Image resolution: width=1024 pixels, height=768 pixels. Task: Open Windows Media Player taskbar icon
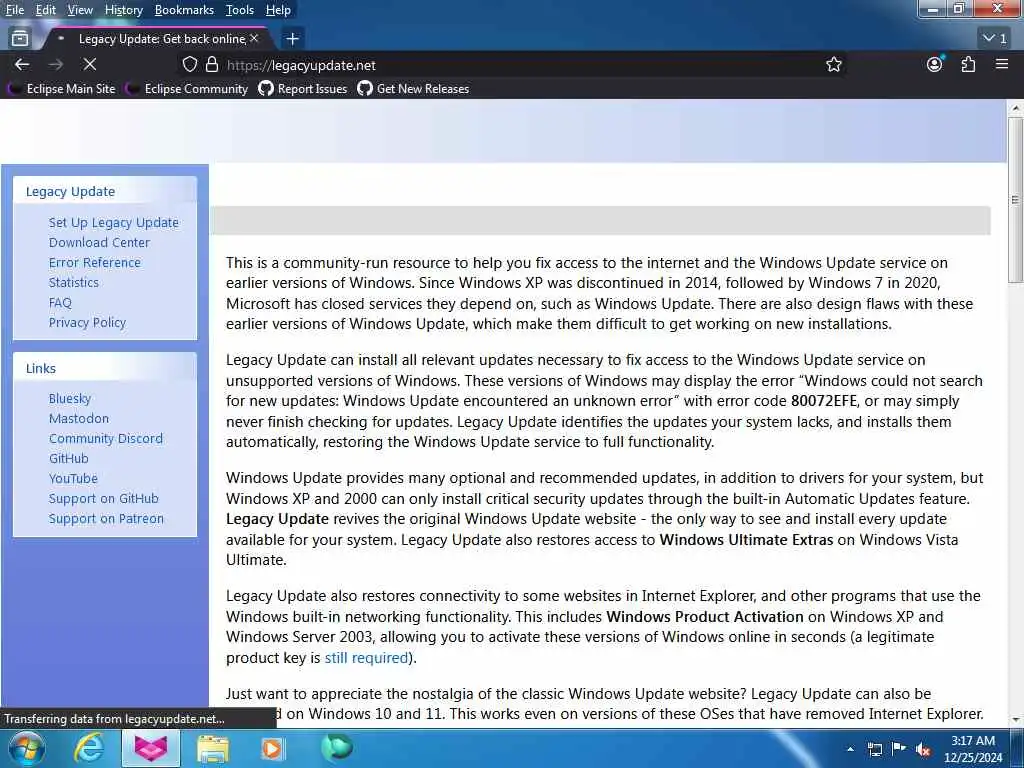[x=272, y=748]
